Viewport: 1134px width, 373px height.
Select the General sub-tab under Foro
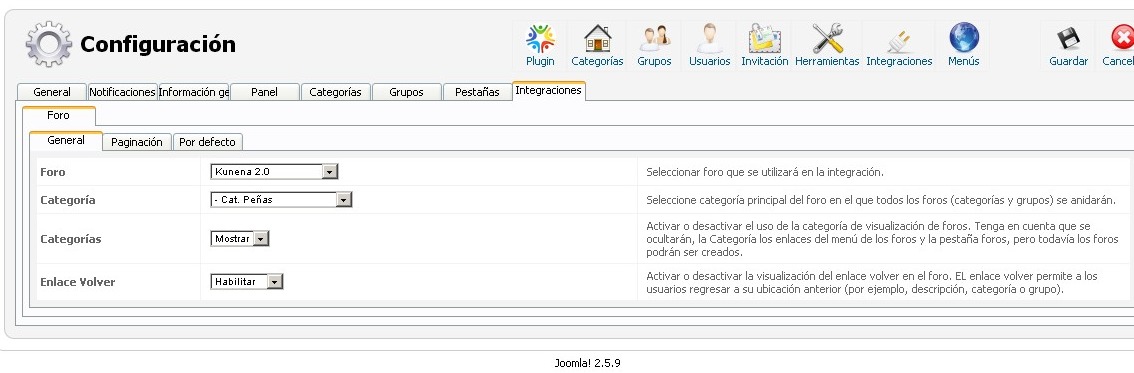point(66,140)
